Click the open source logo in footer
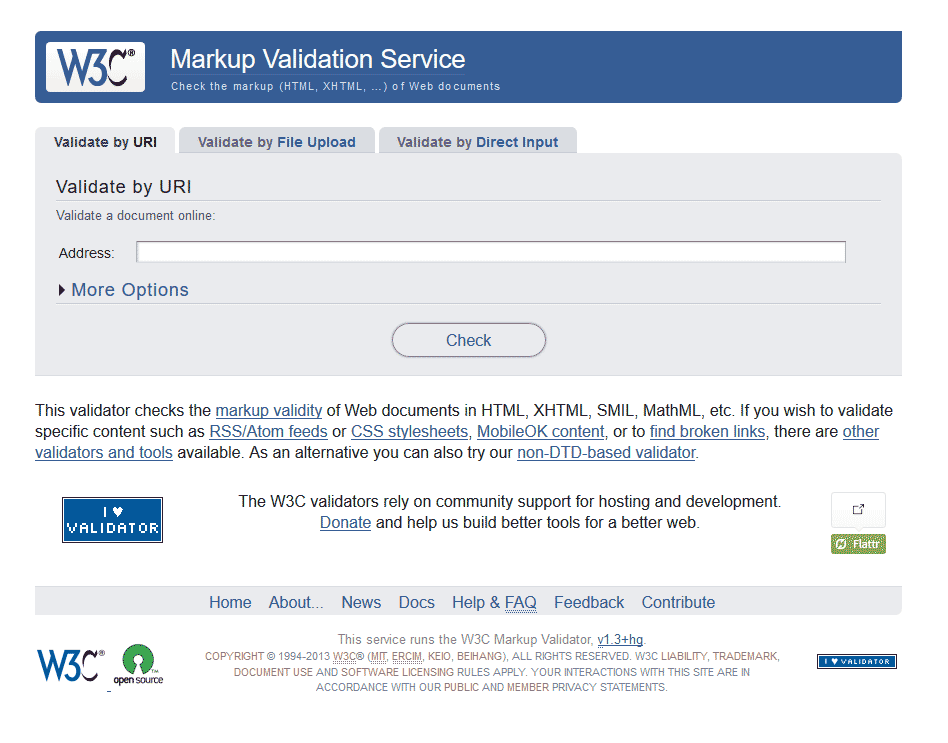Image resolution: width=948 pixels, height=743 pixels. click(138, 665)
